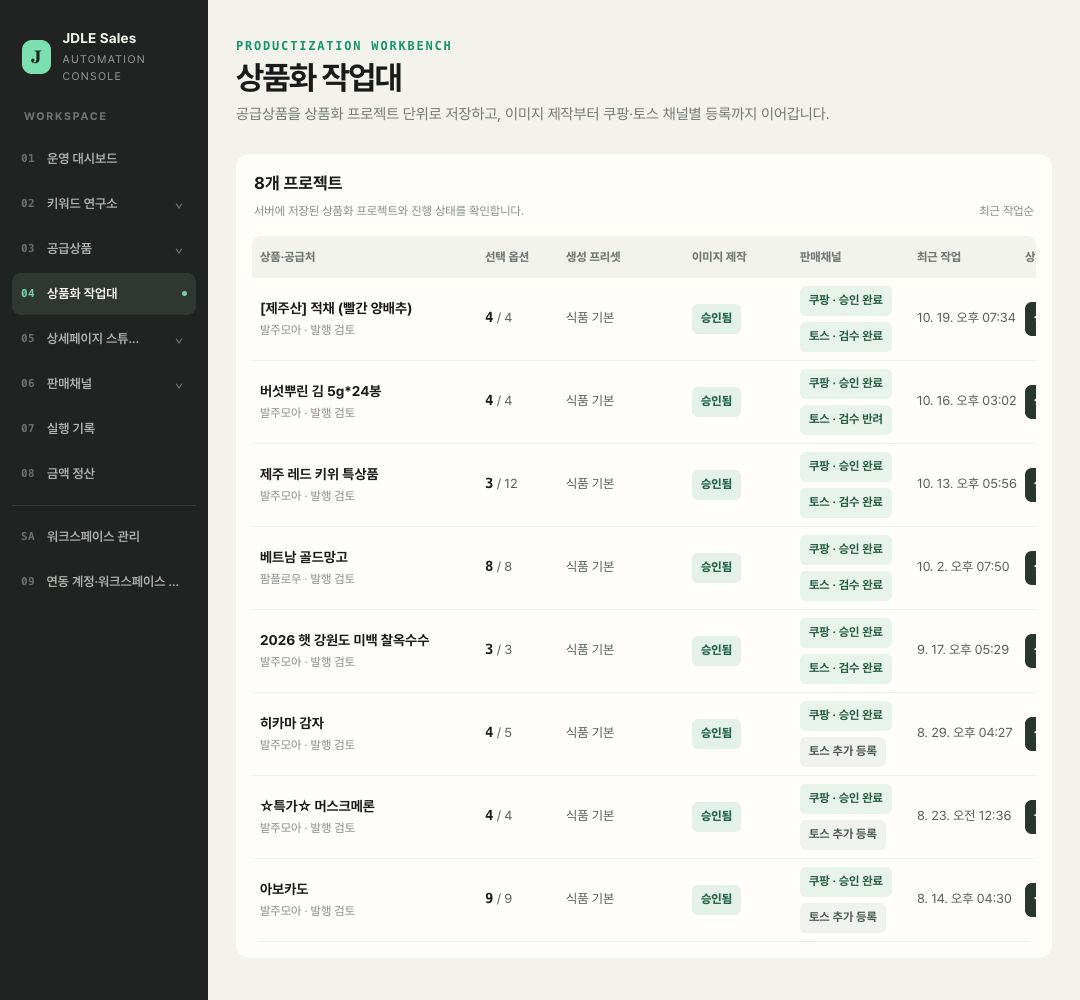The image size is (1080, 1000).
Task: Open 키워드 연구소 menu item
Action: point(104,203)
